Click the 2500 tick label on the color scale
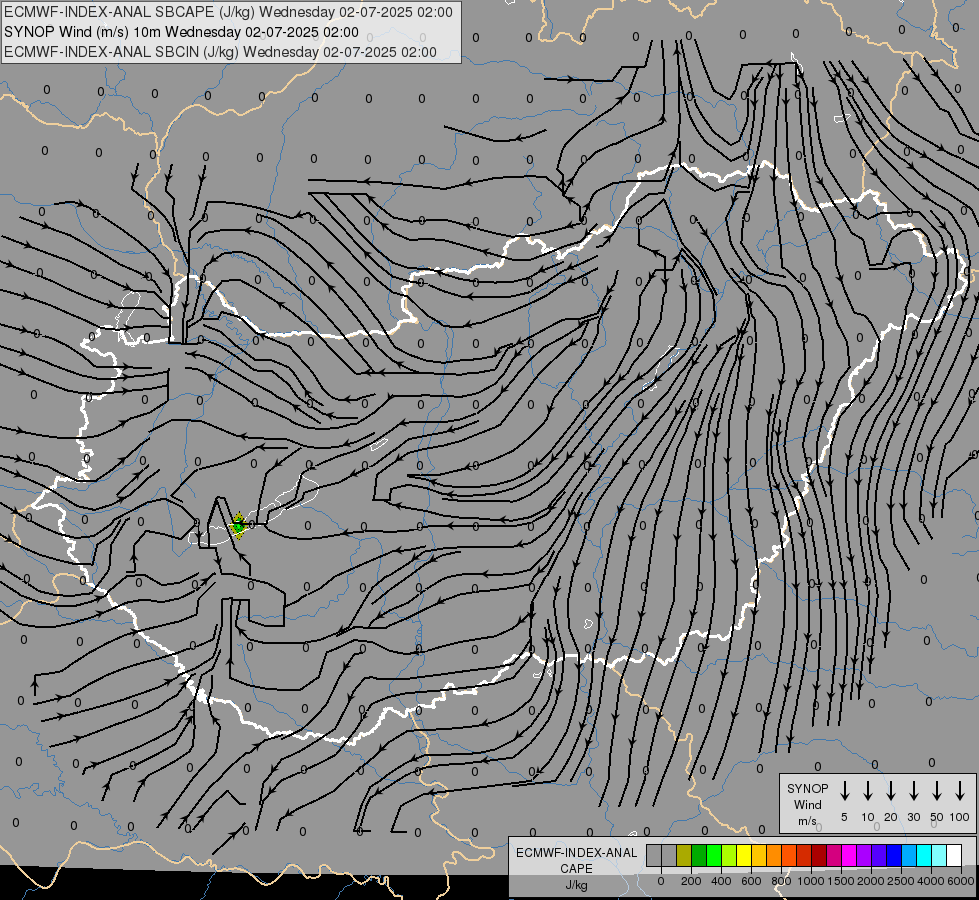 pos(901,881)
